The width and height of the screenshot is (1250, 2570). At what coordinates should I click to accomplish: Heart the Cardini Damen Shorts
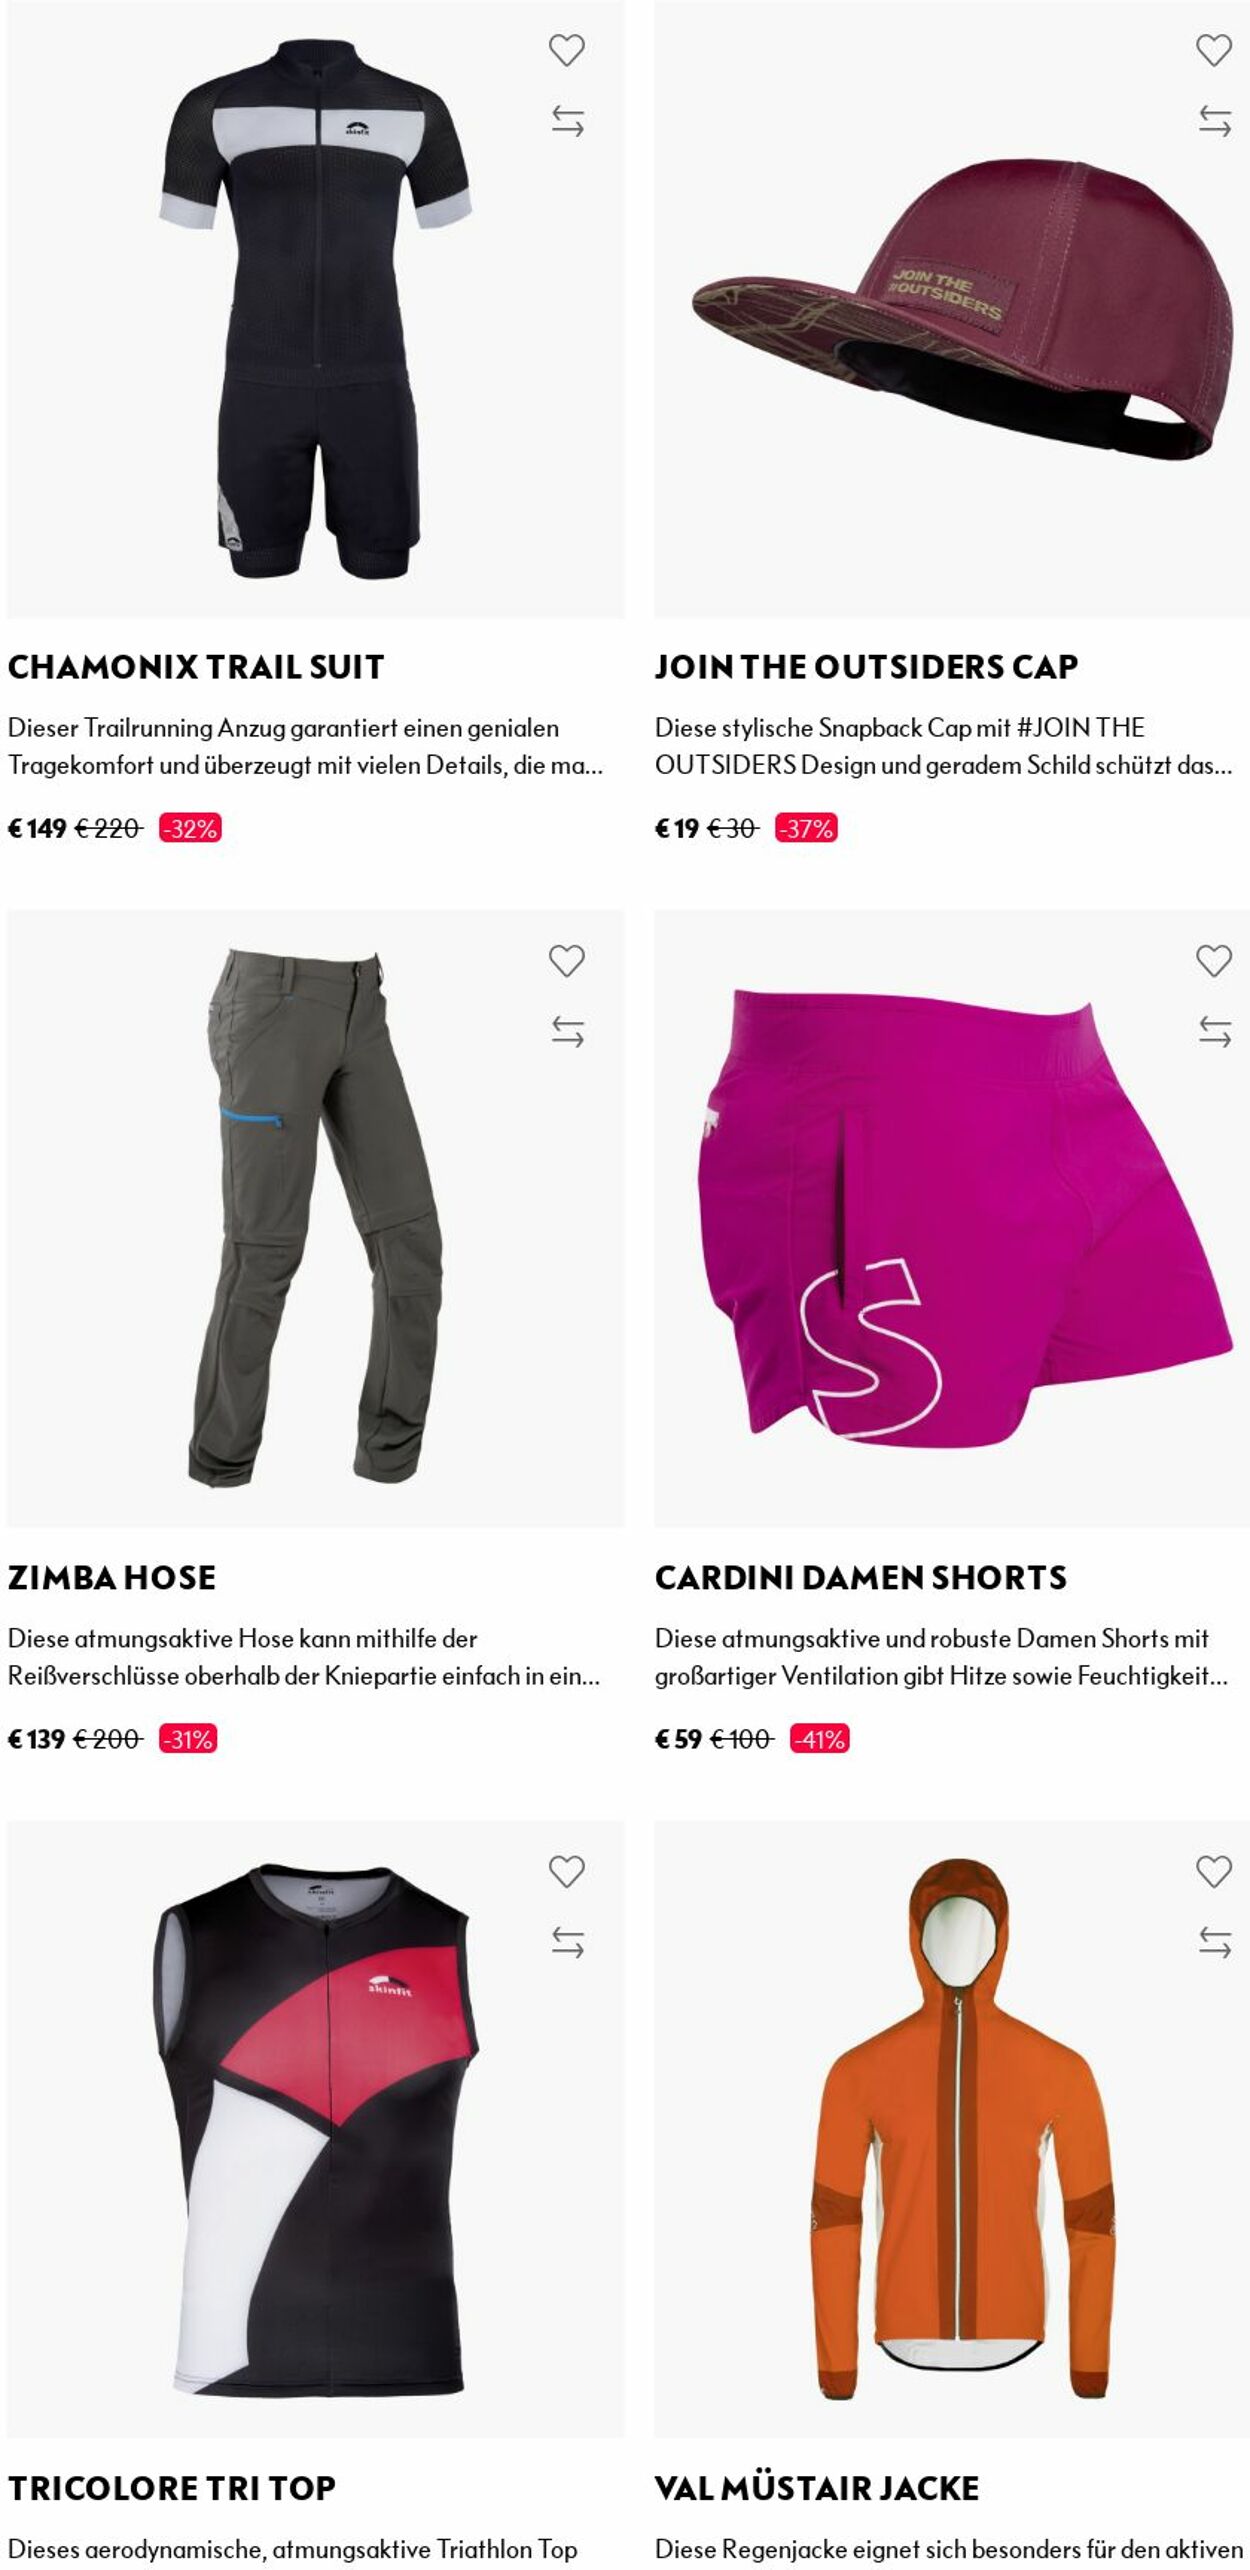[1214, 961]
